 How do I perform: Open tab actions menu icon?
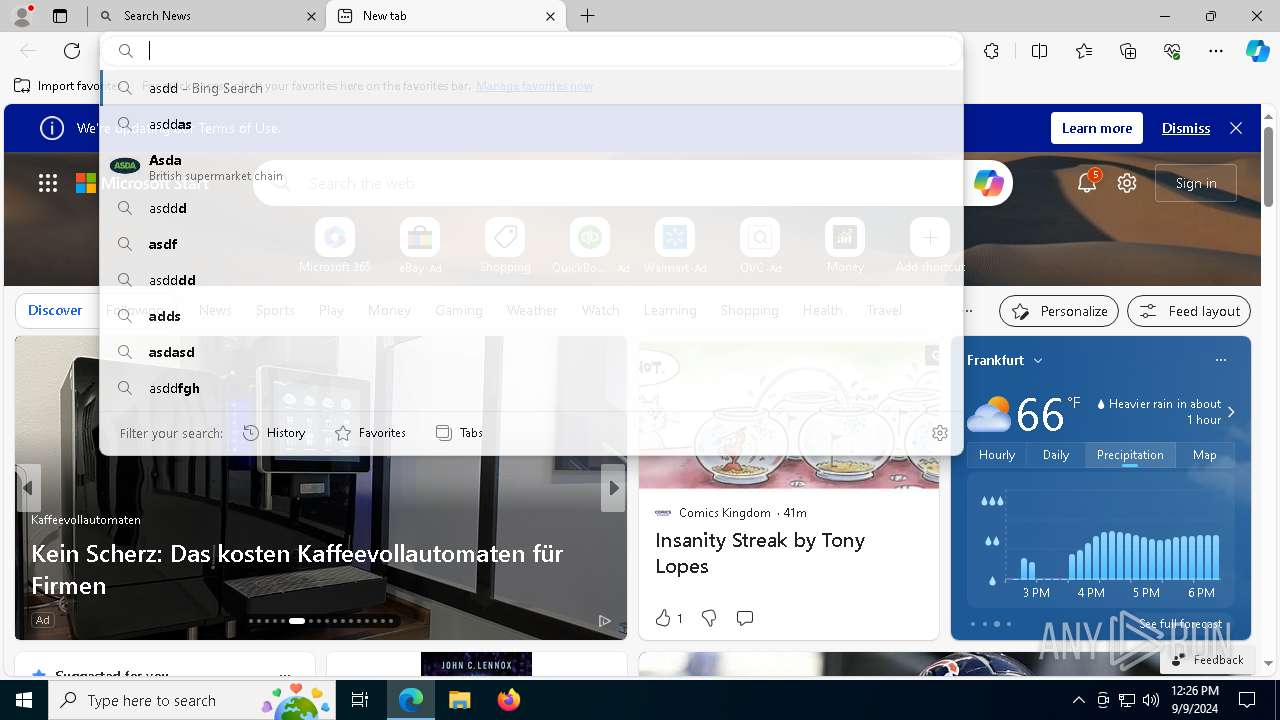point(60,16)
